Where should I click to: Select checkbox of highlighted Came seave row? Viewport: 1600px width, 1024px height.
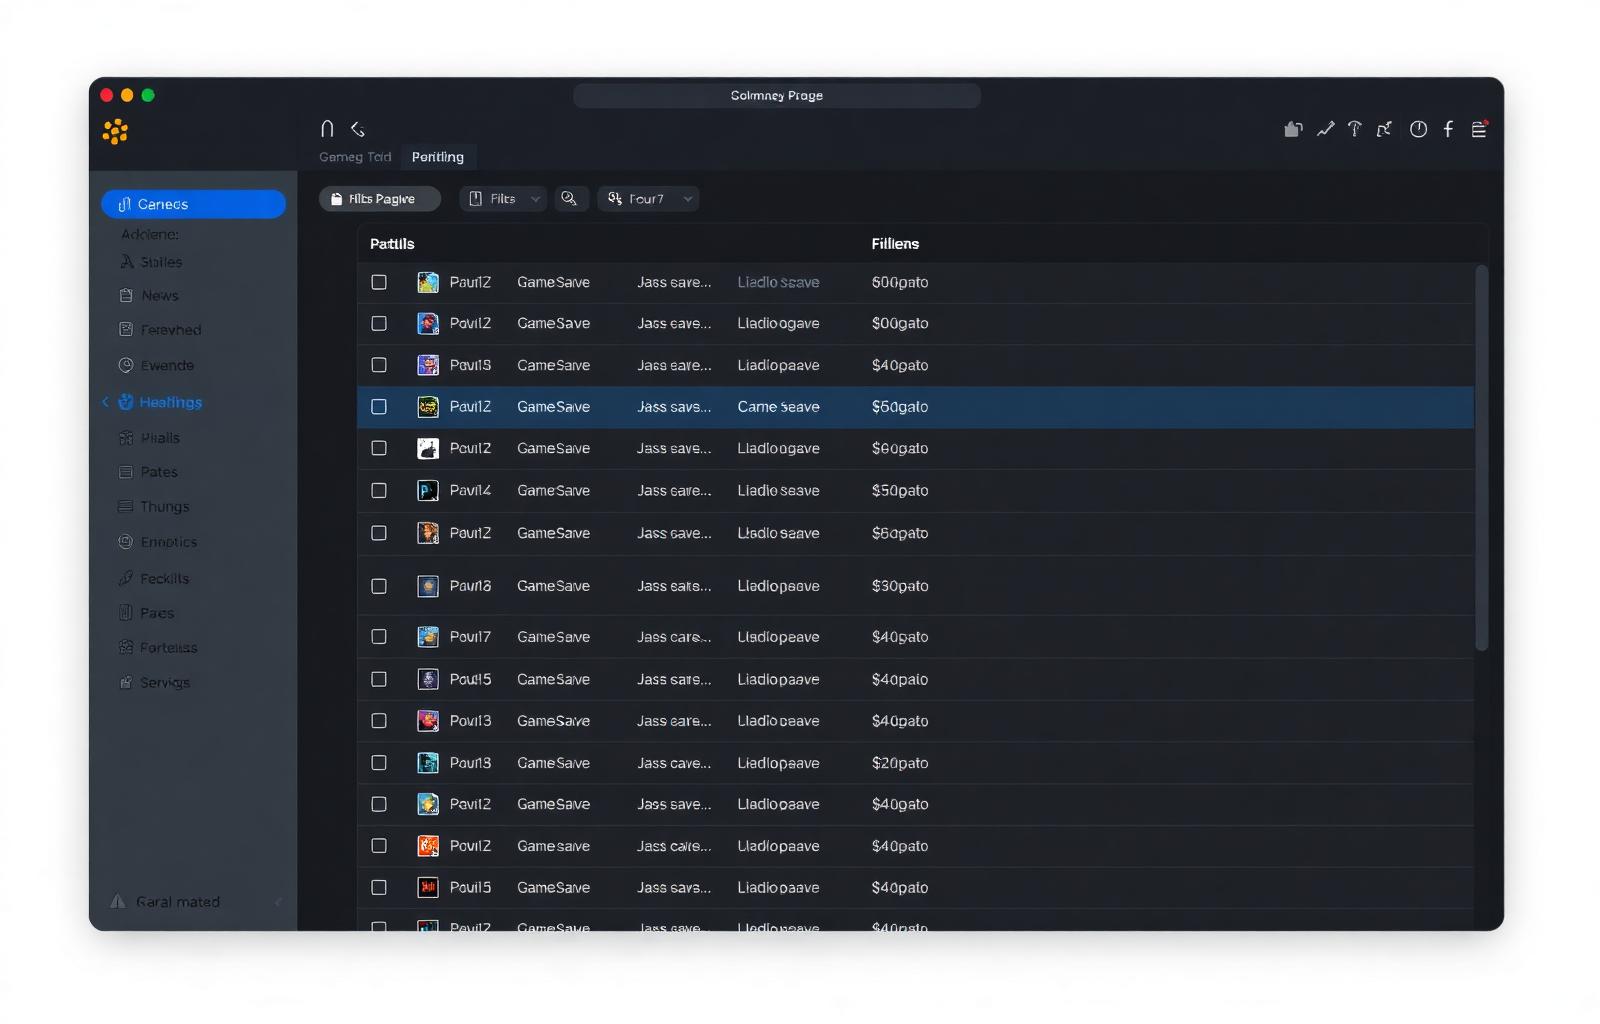tap(379, 406)
